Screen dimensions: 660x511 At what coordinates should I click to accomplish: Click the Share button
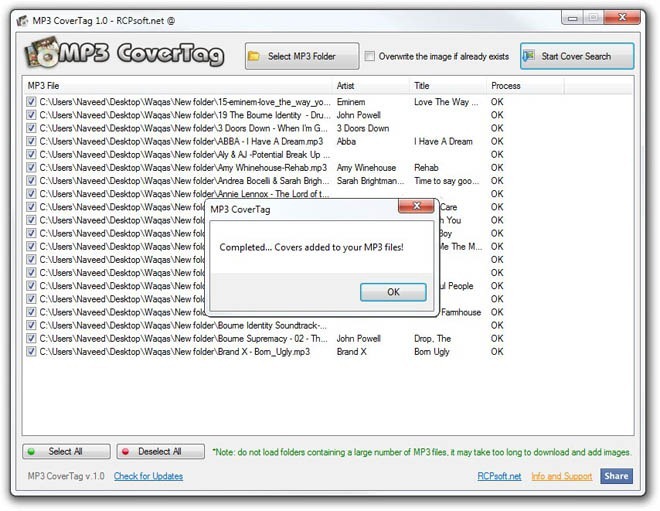(x=616, y=476)
